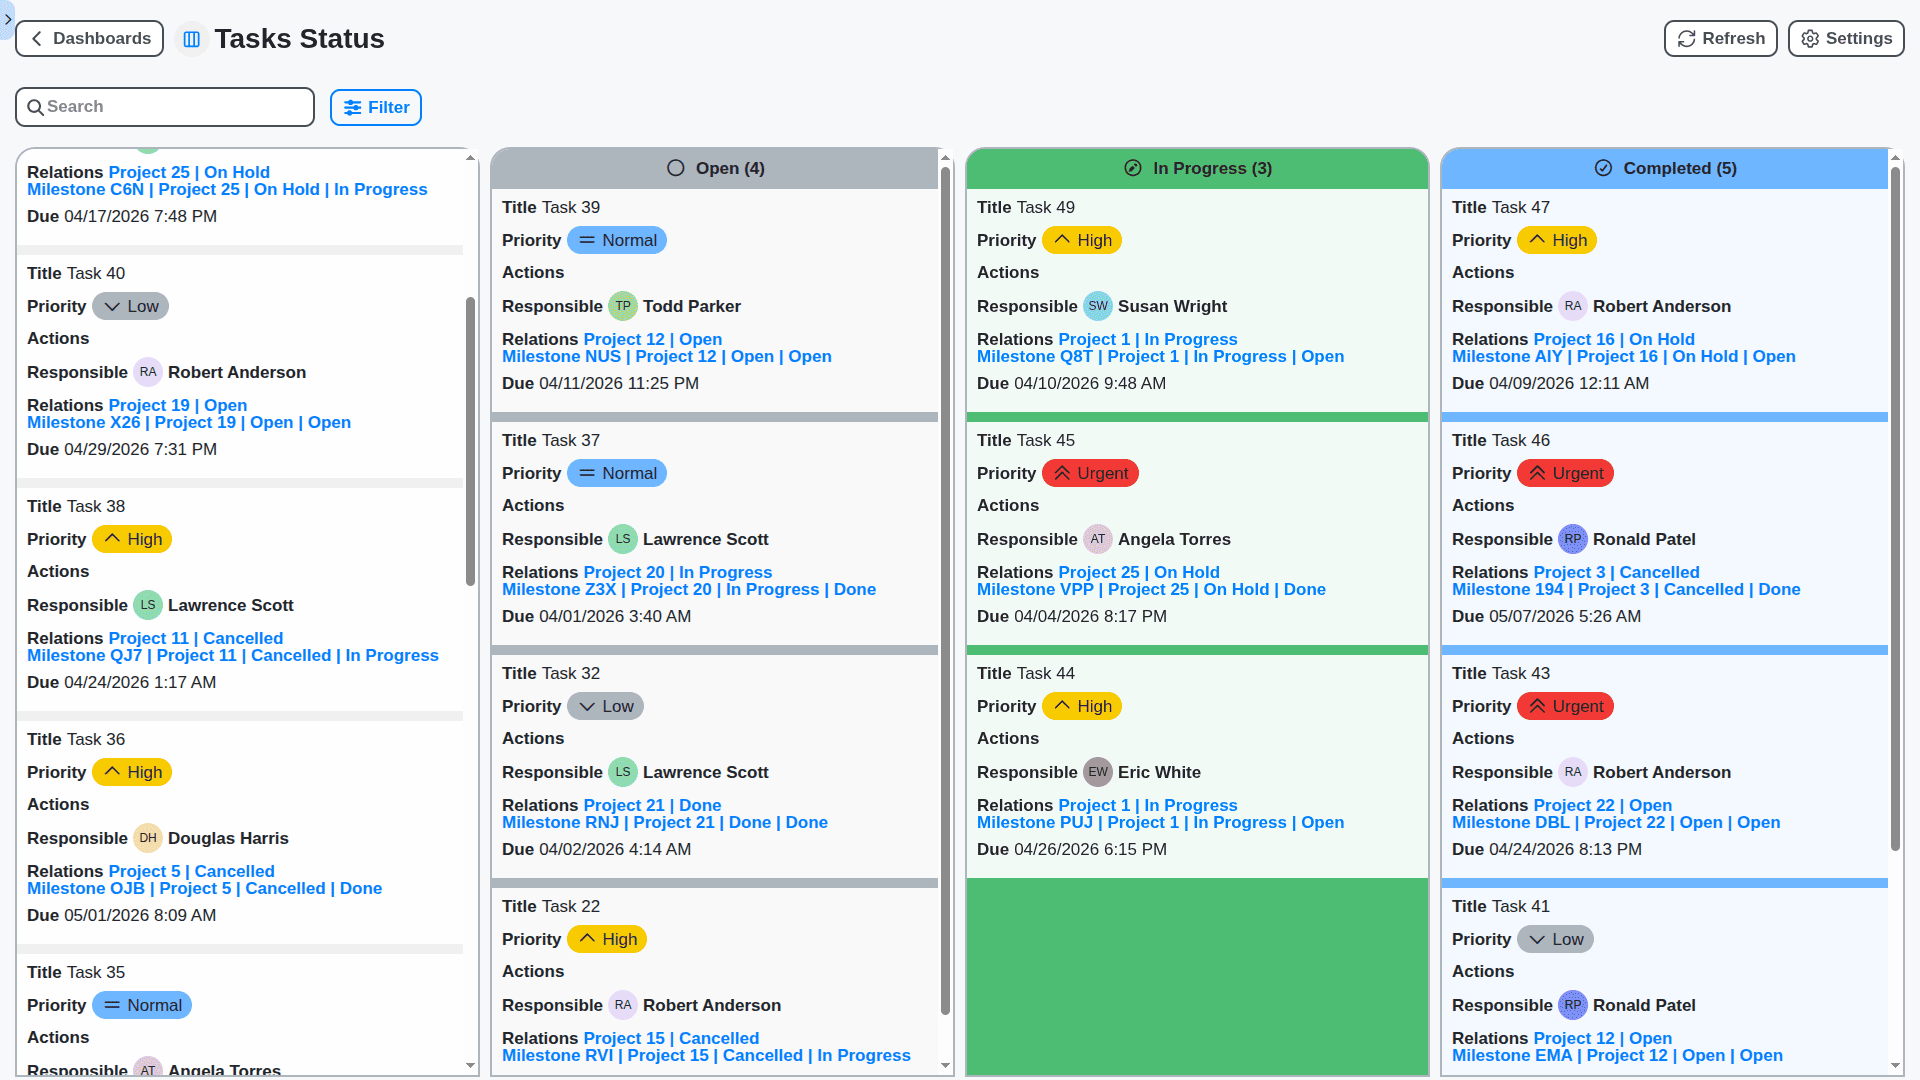The width and height of the screenshot is (1920, 1080).
Task: Click the Refresh circular-arrows icon
Action: (1684, 38)
